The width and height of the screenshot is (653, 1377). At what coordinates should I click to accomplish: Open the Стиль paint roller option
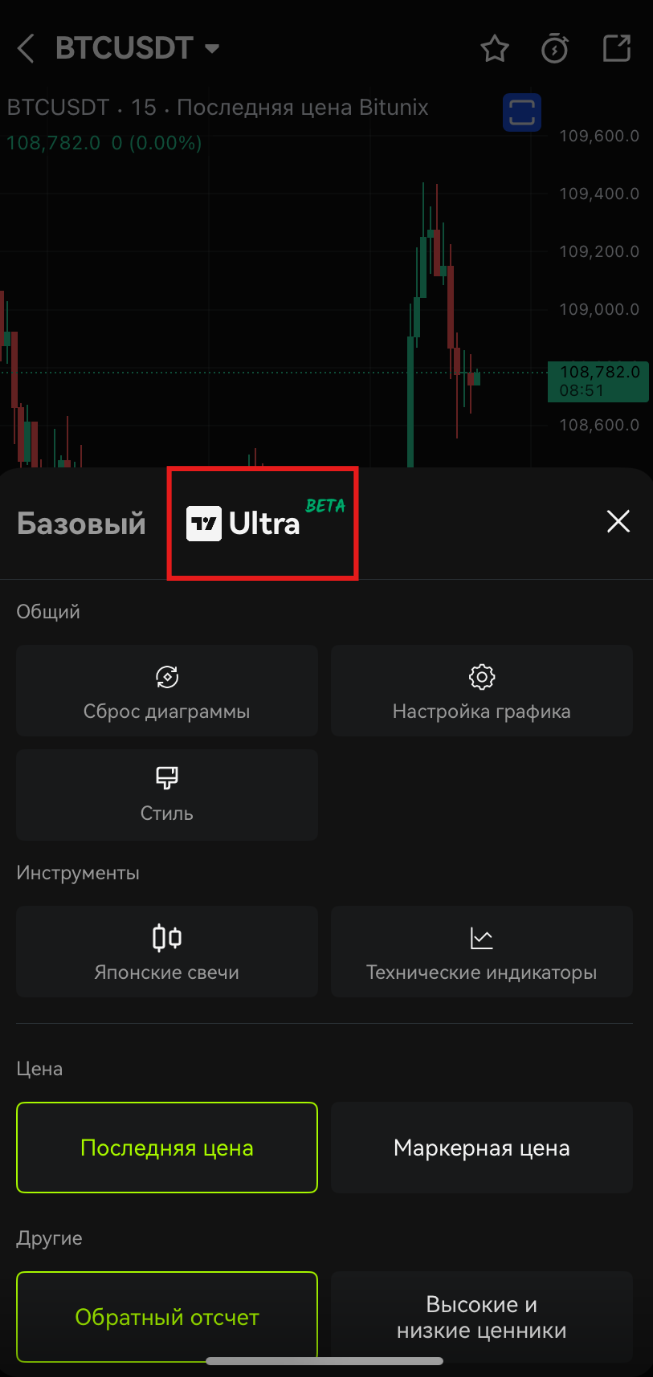pos(167,795)
